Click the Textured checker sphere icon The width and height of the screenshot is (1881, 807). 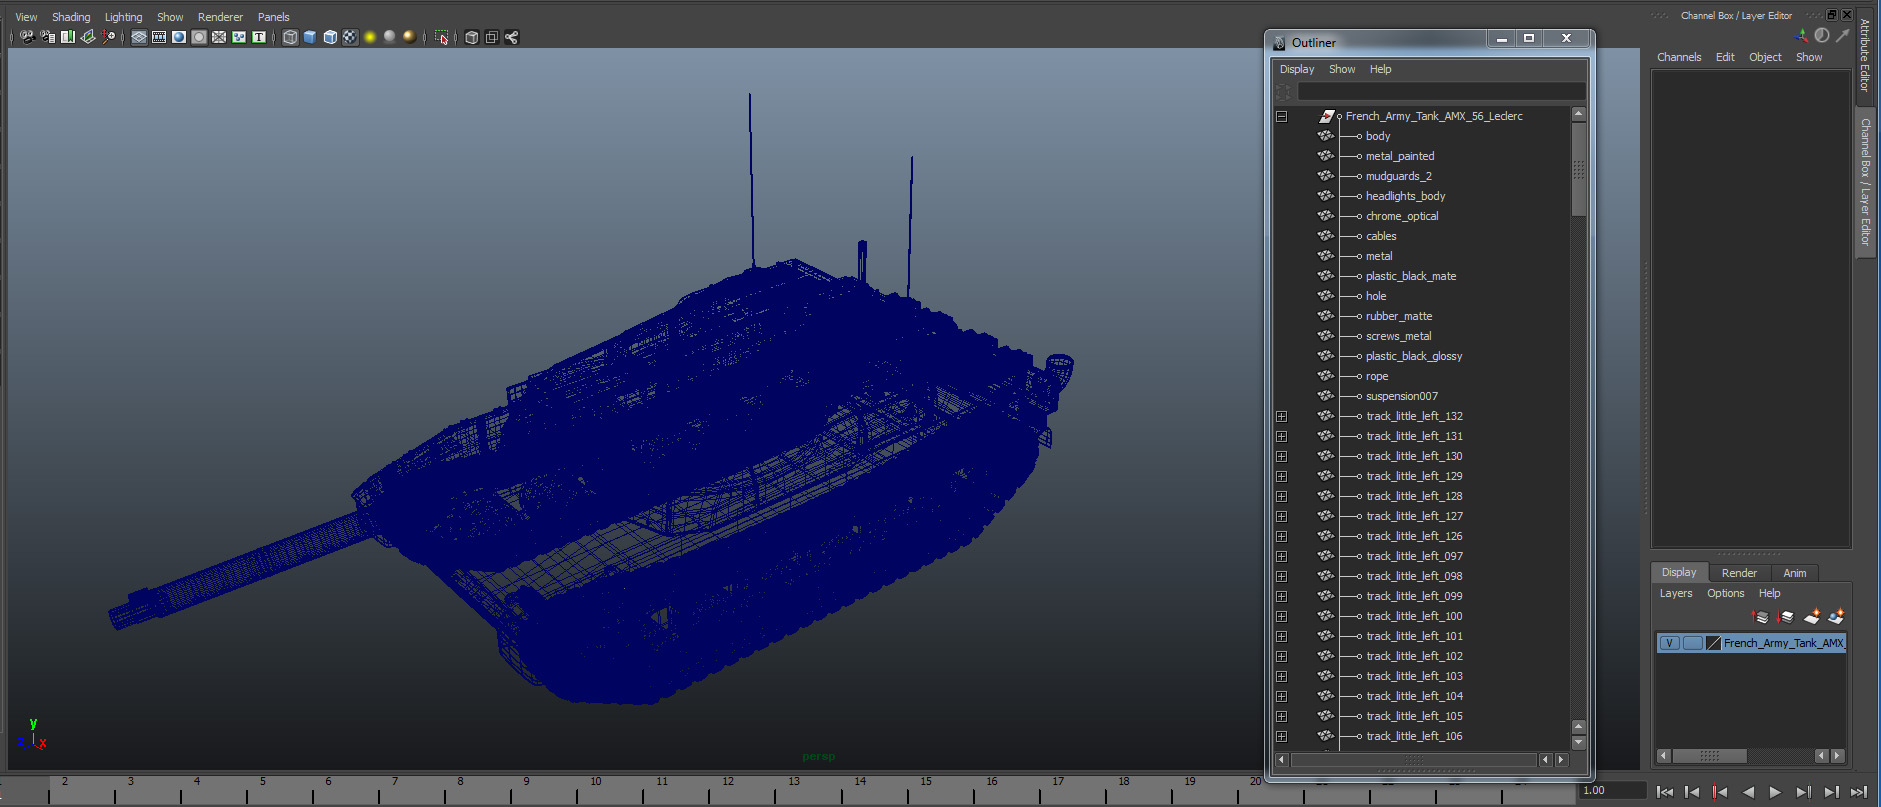(350, 37)
